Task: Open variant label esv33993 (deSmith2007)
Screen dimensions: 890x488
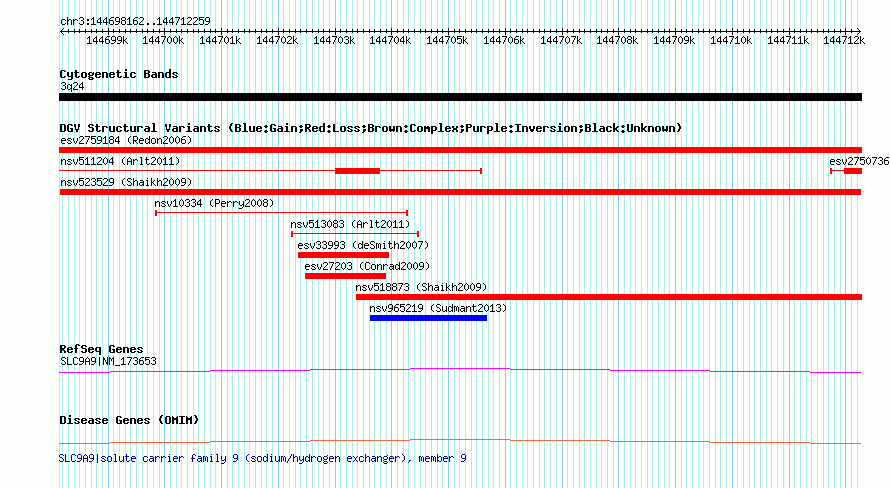Action: pos(363,245)
